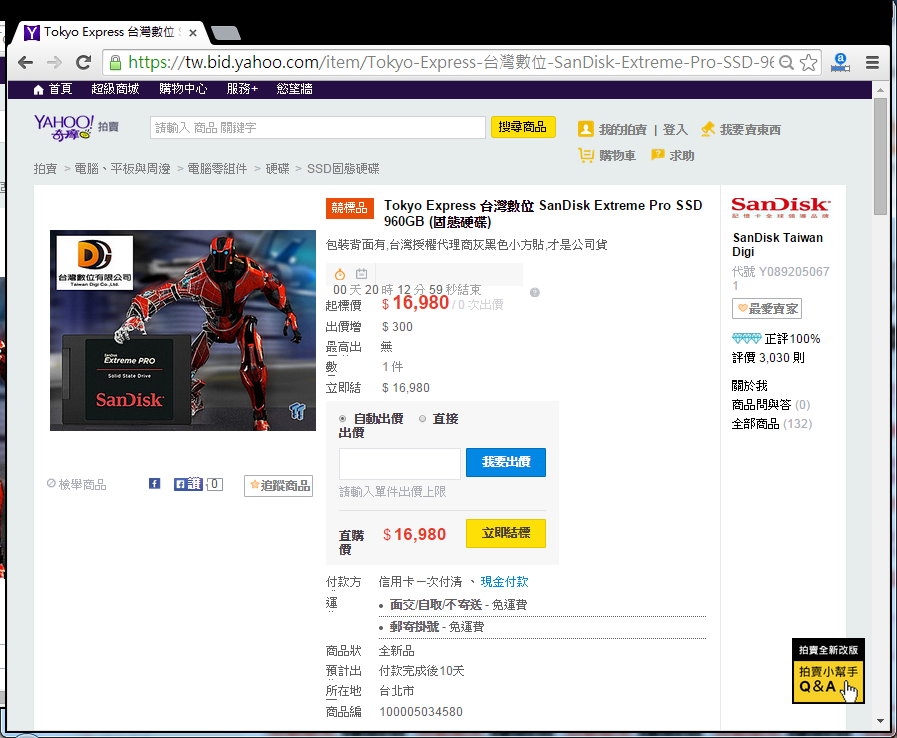Focus the product keyword search field

(317, 128)
